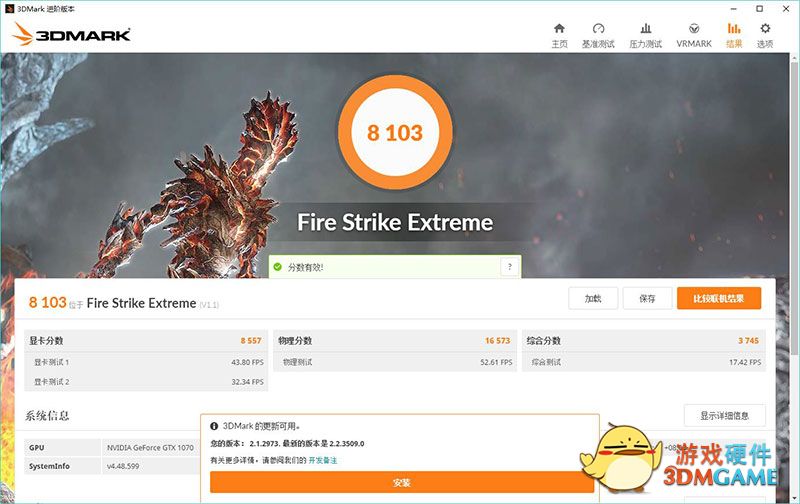The width and height of the screenshot is (800, 504).
Task: Click the 保存 (Save) button
Action: pos(647,298)
